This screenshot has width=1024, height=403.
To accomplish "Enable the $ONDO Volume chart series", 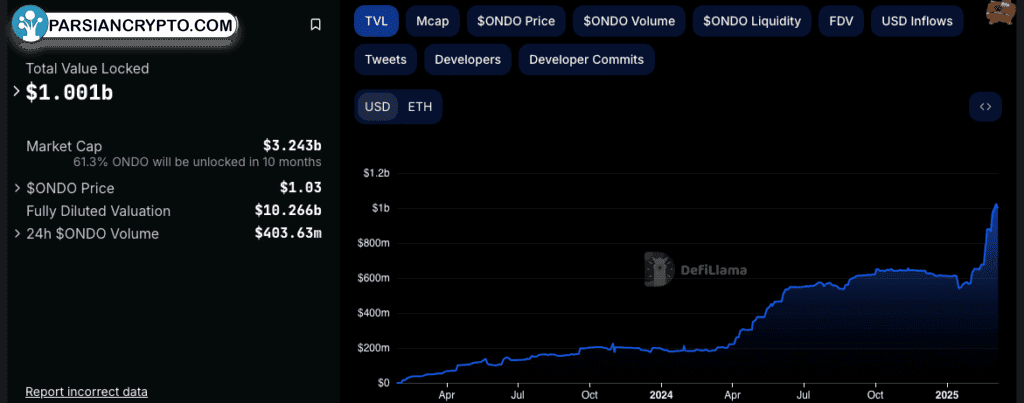I will coord(629,21).
